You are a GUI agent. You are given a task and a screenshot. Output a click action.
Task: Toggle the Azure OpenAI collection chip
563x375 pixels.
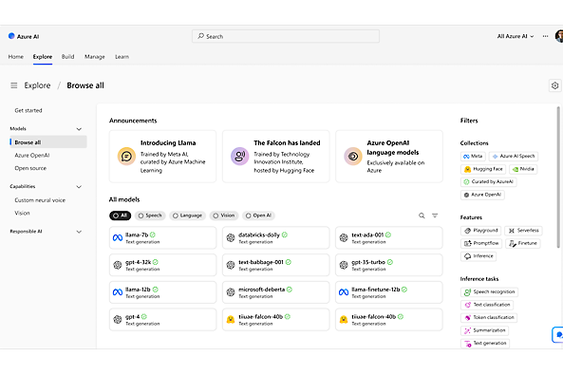pyautogui.click(x=483, y=195)
